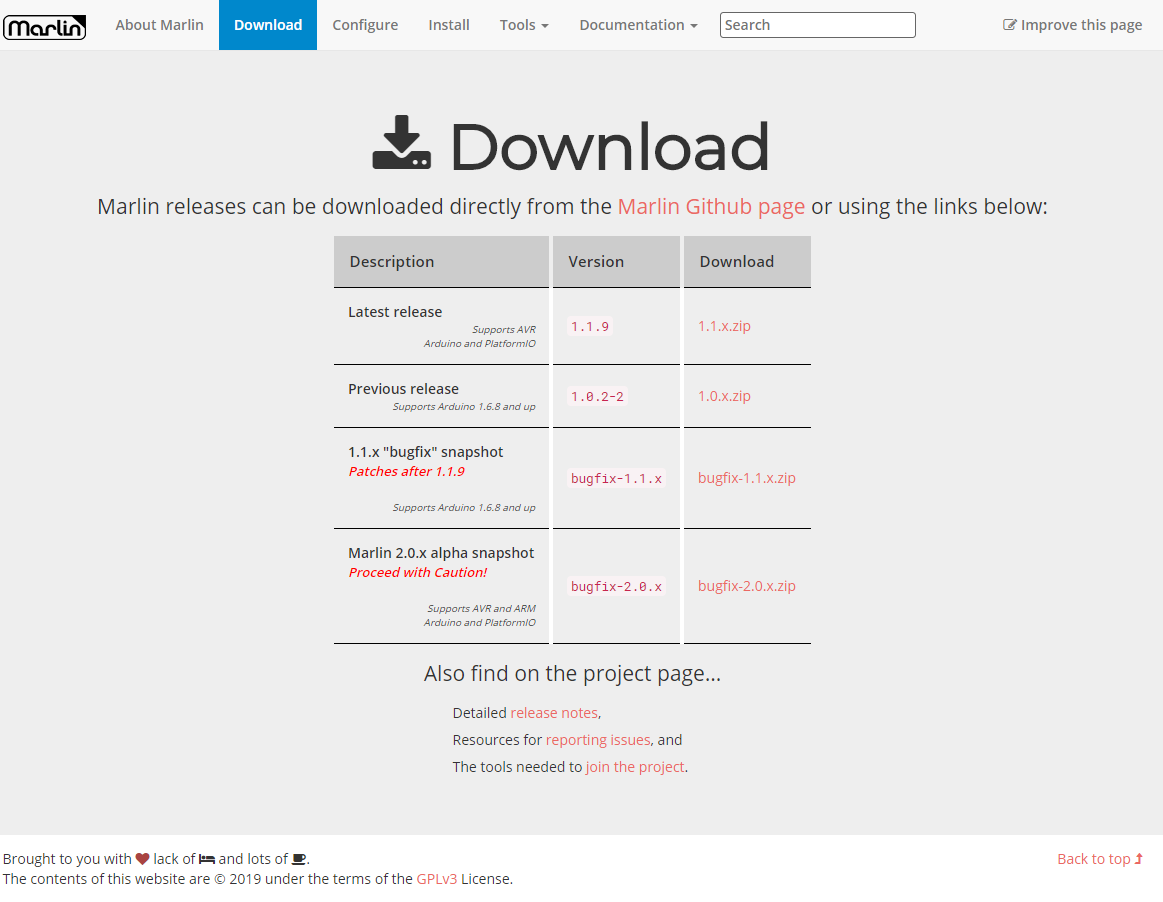Expand the Tools dropdown menu
The height and width of the screenshot is (902, 1163).
[x=524, y=25]
